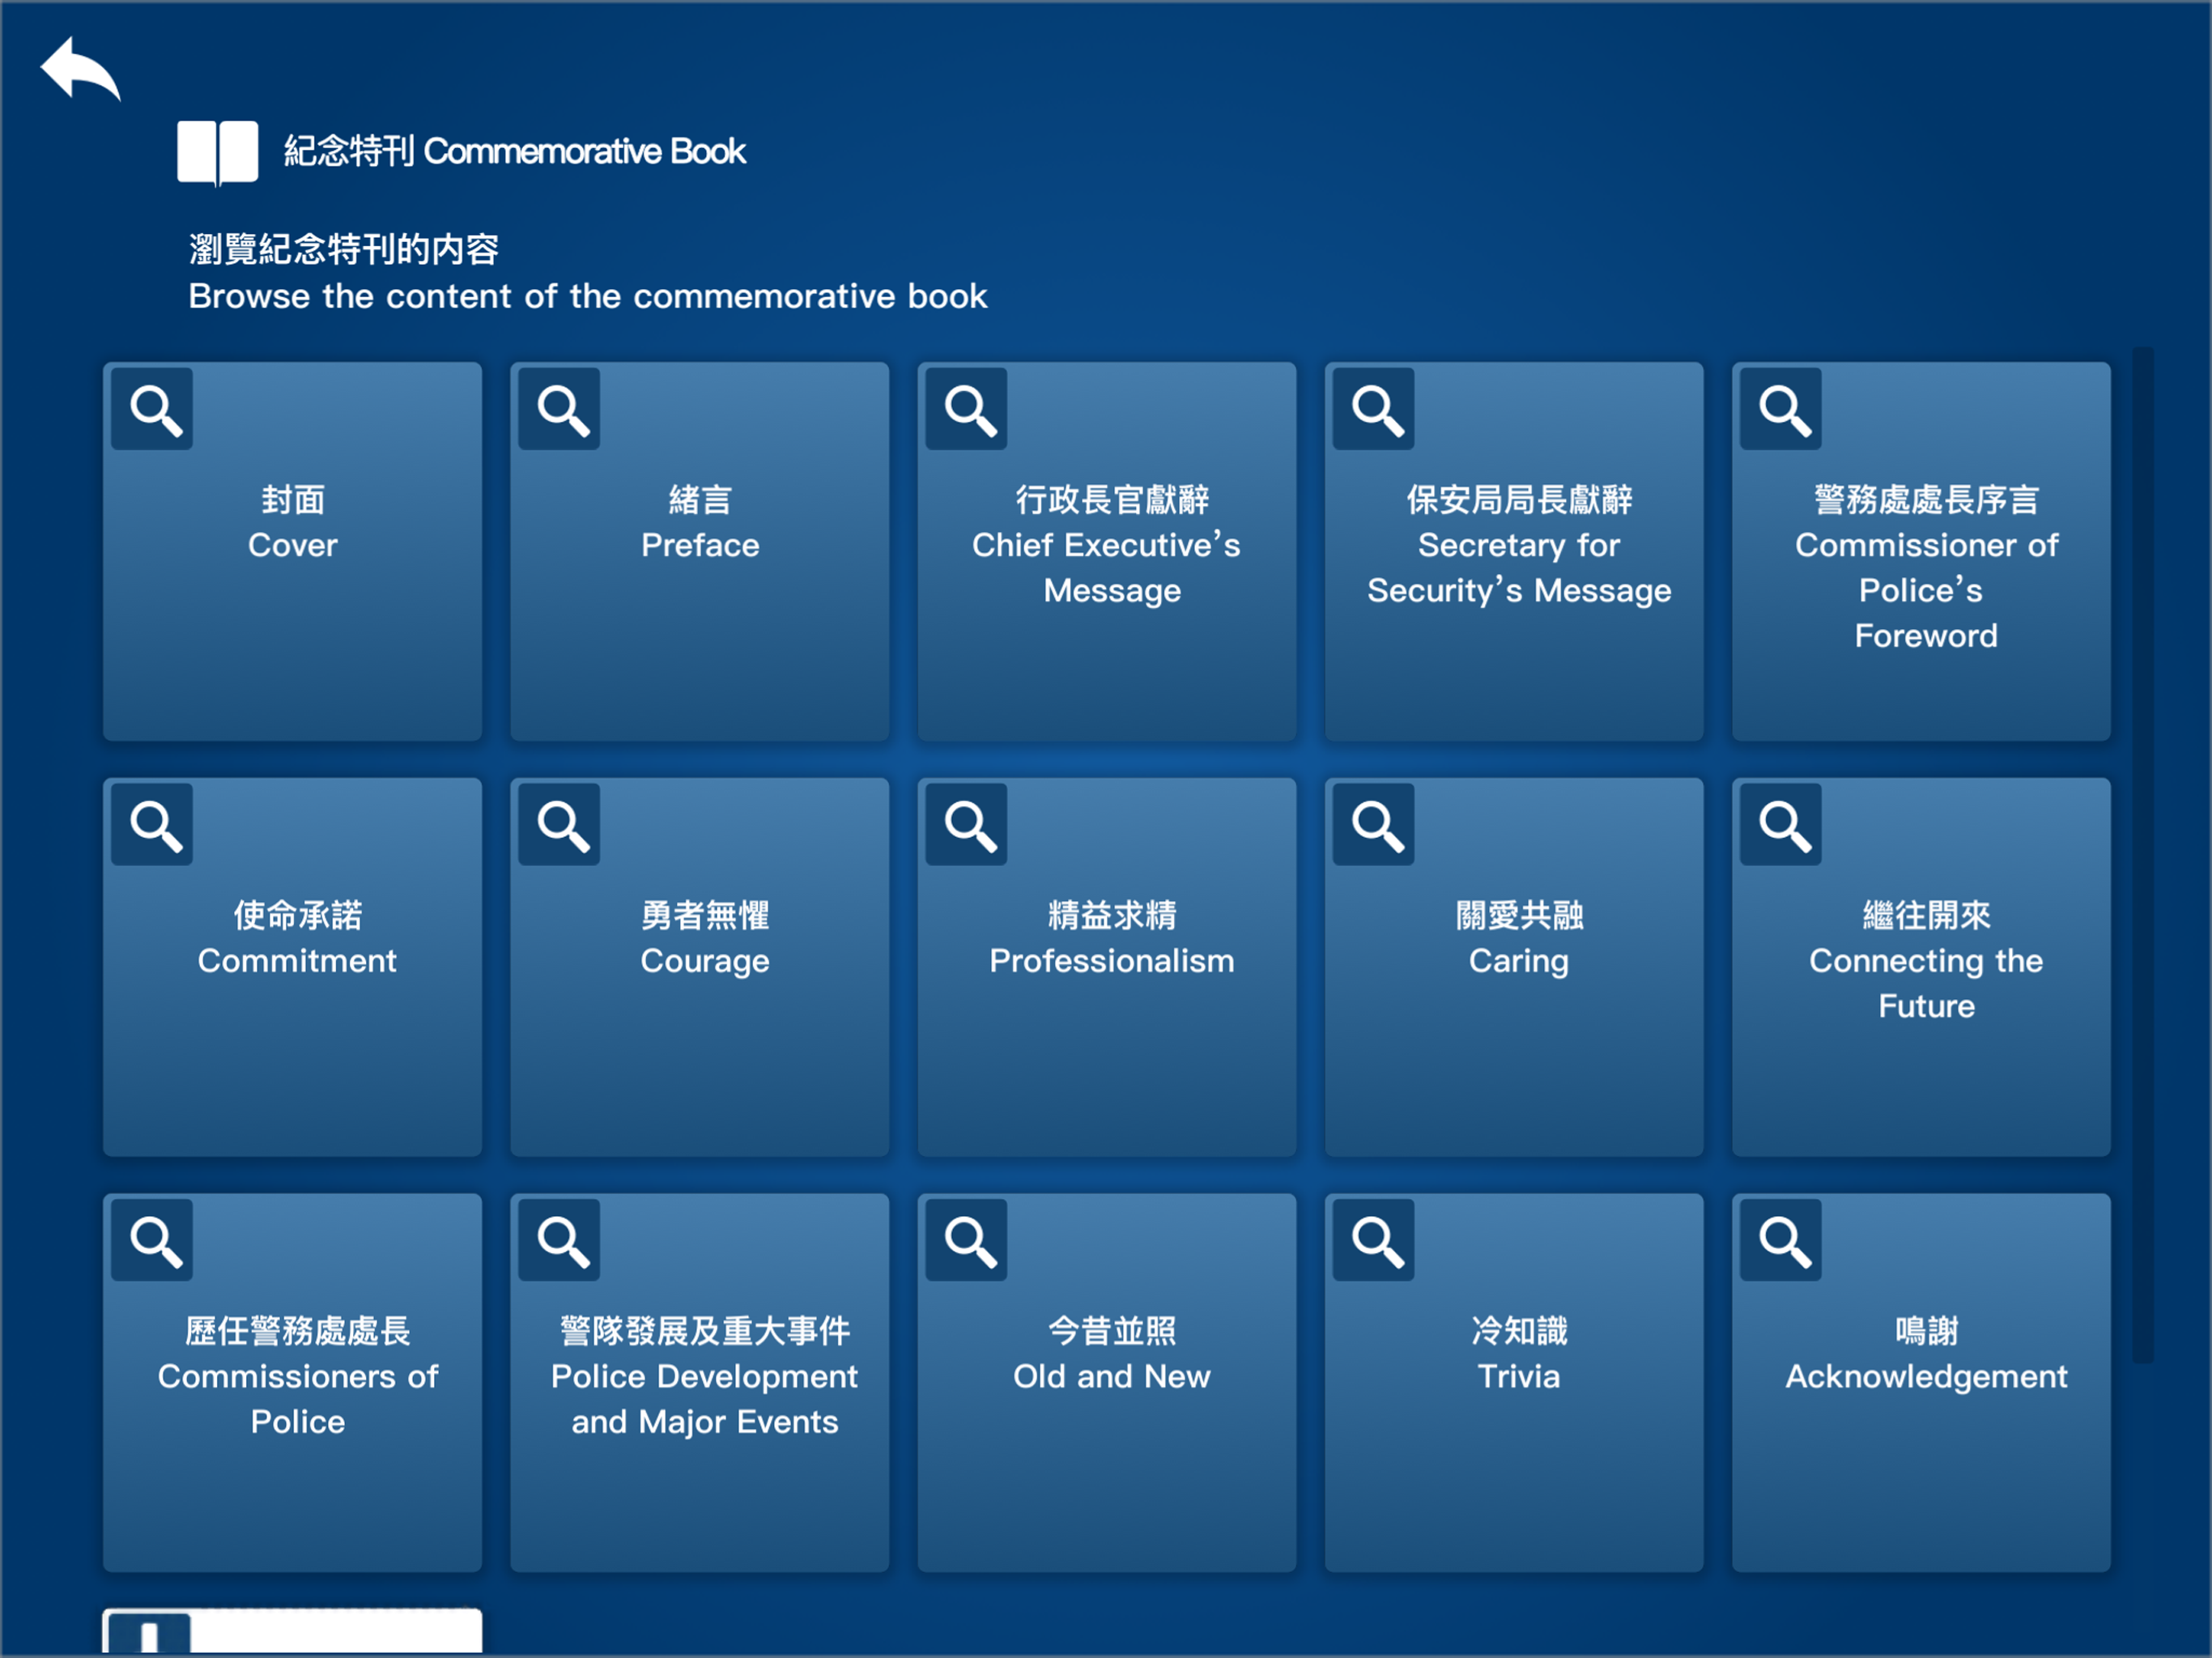Click the Commemorative Book open-book icon
Viewport: 2212px width, 1658px height.
point(217,152)
